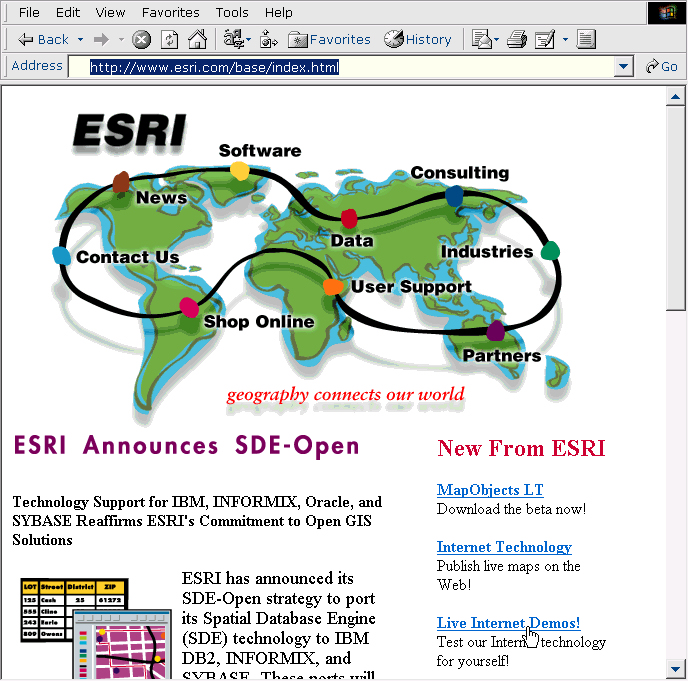This screenshot has height=681, width=688.
Task: Click the purple Partners map marker
Action: (495, 331)
